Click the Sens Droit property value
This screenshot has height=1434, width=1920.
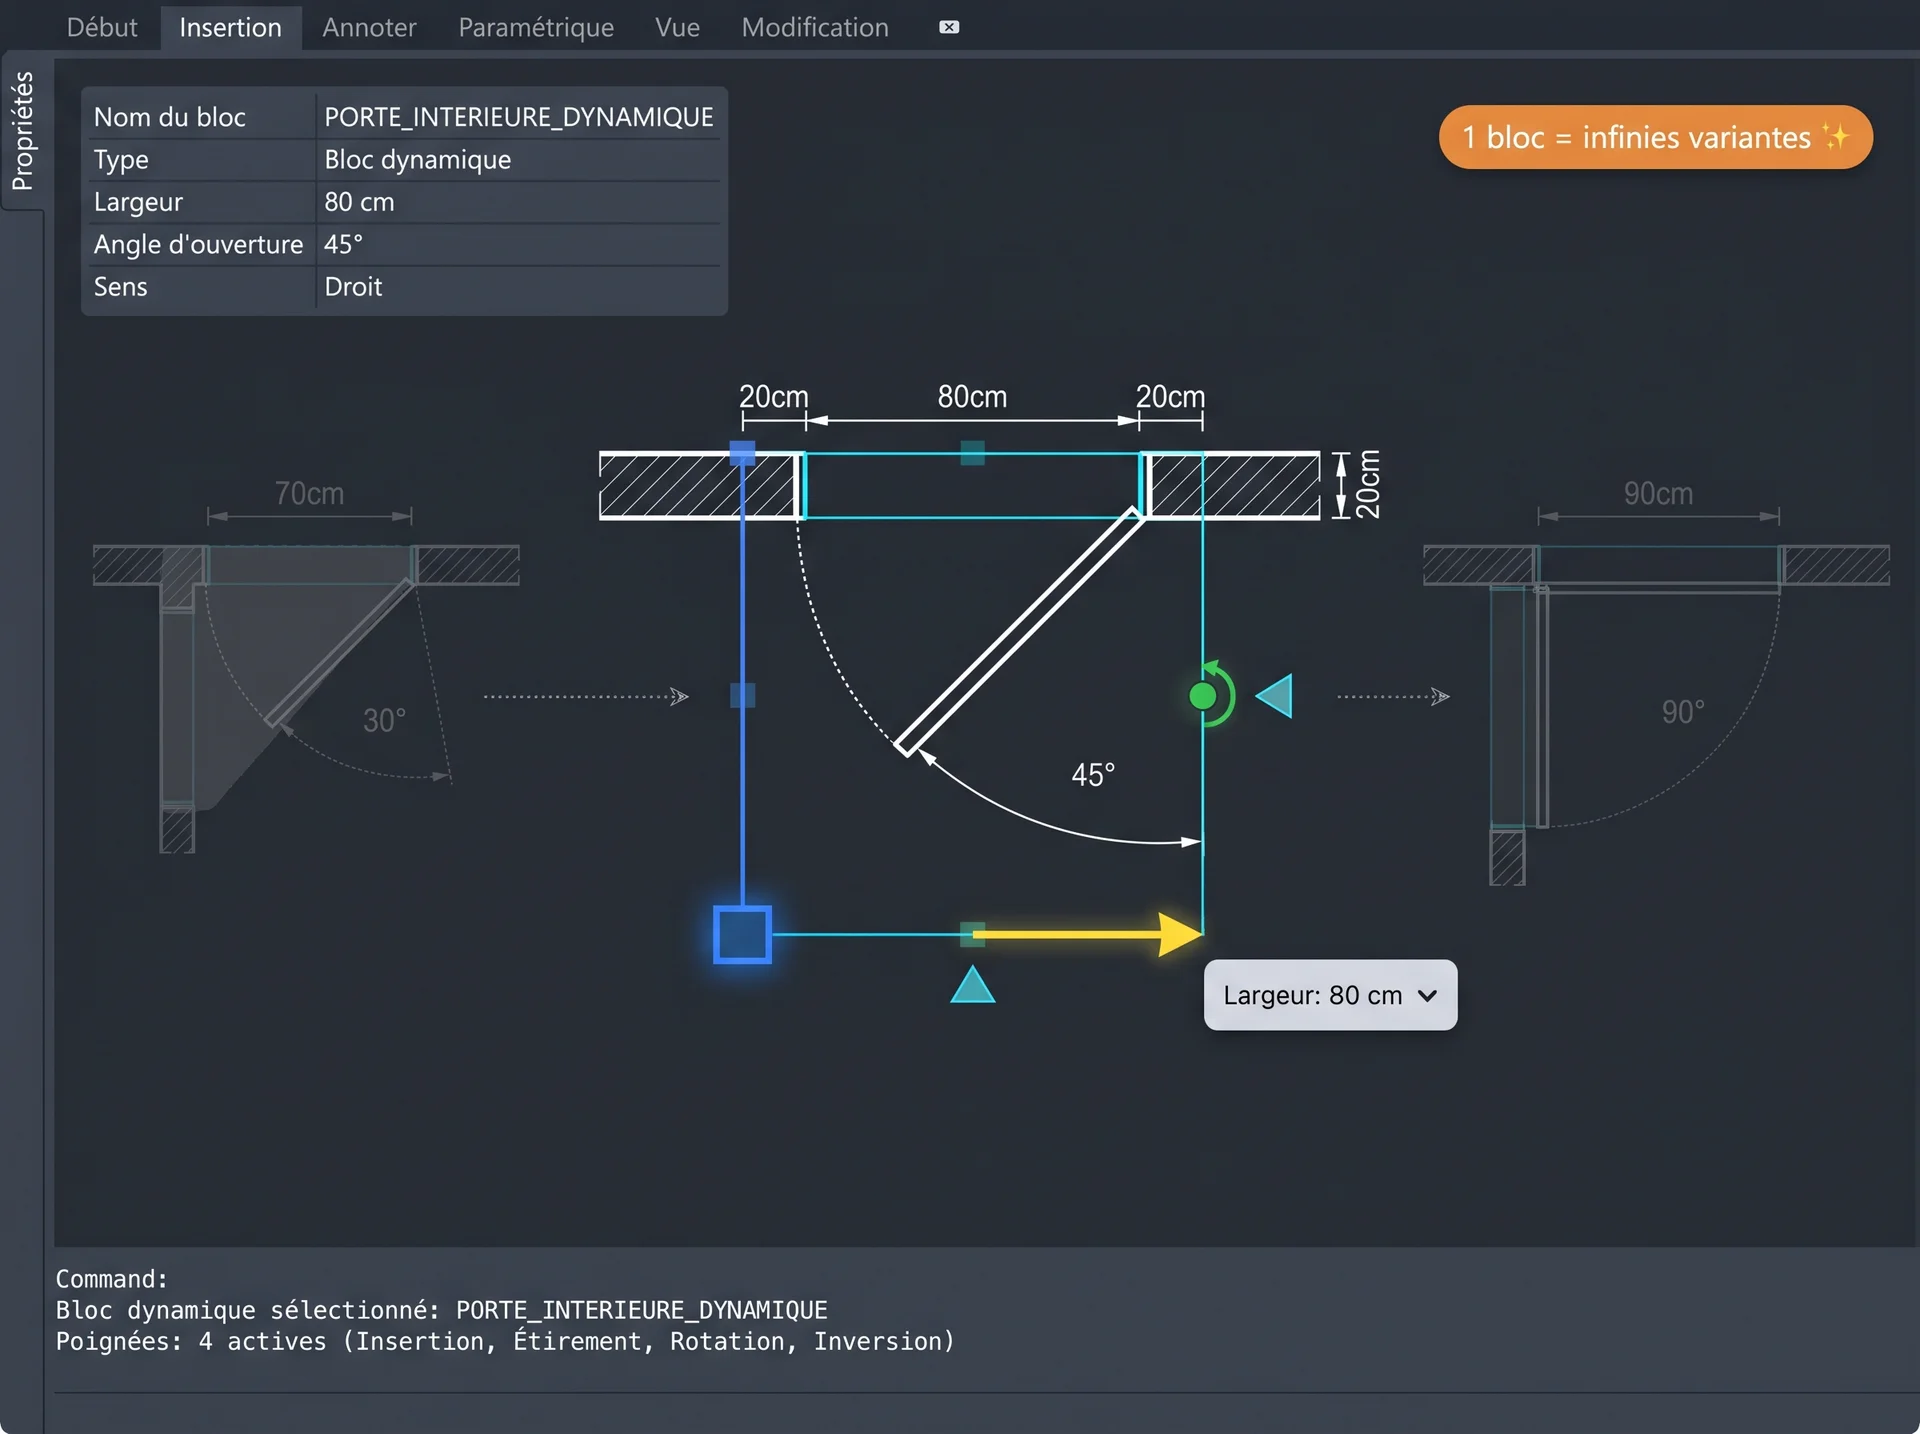click(x=353, y=286)
